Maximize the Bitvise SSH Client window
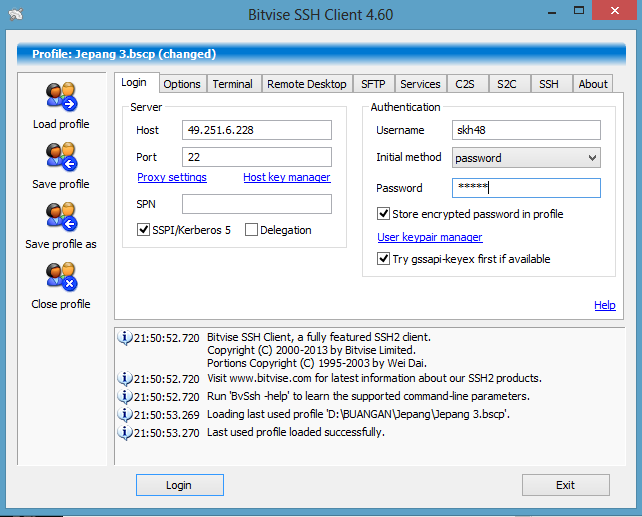This screenshot has height=517, width=642. (579, 11)
